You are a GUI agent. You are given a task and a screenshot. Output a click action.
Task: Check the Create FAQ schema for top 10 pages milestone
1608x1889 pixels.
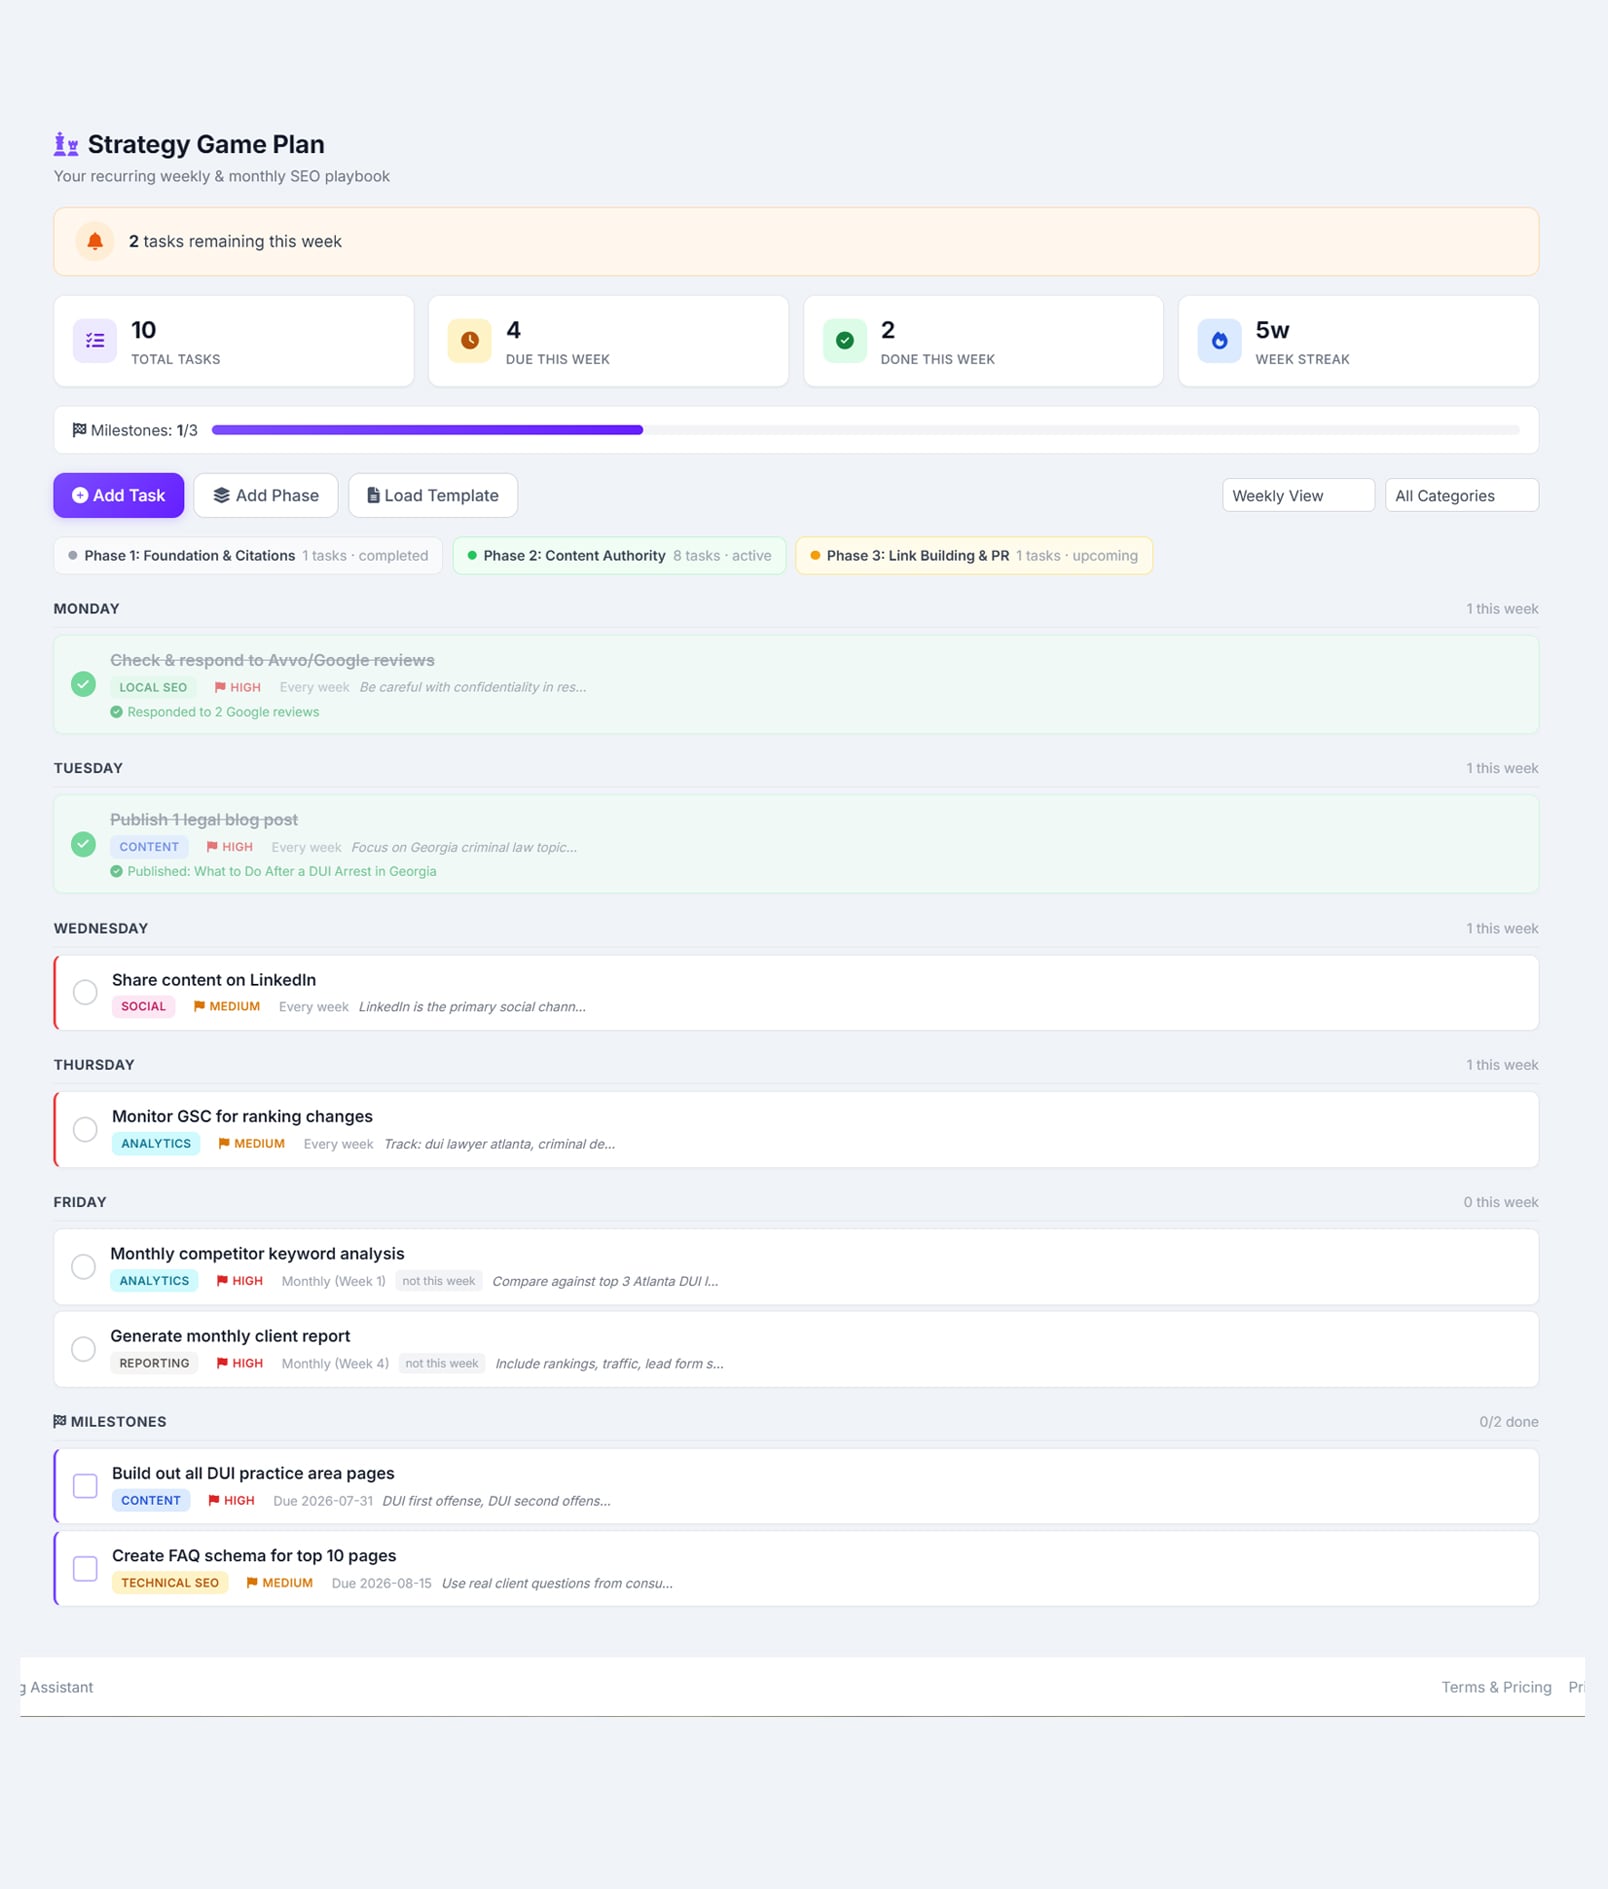point(85,1568)
